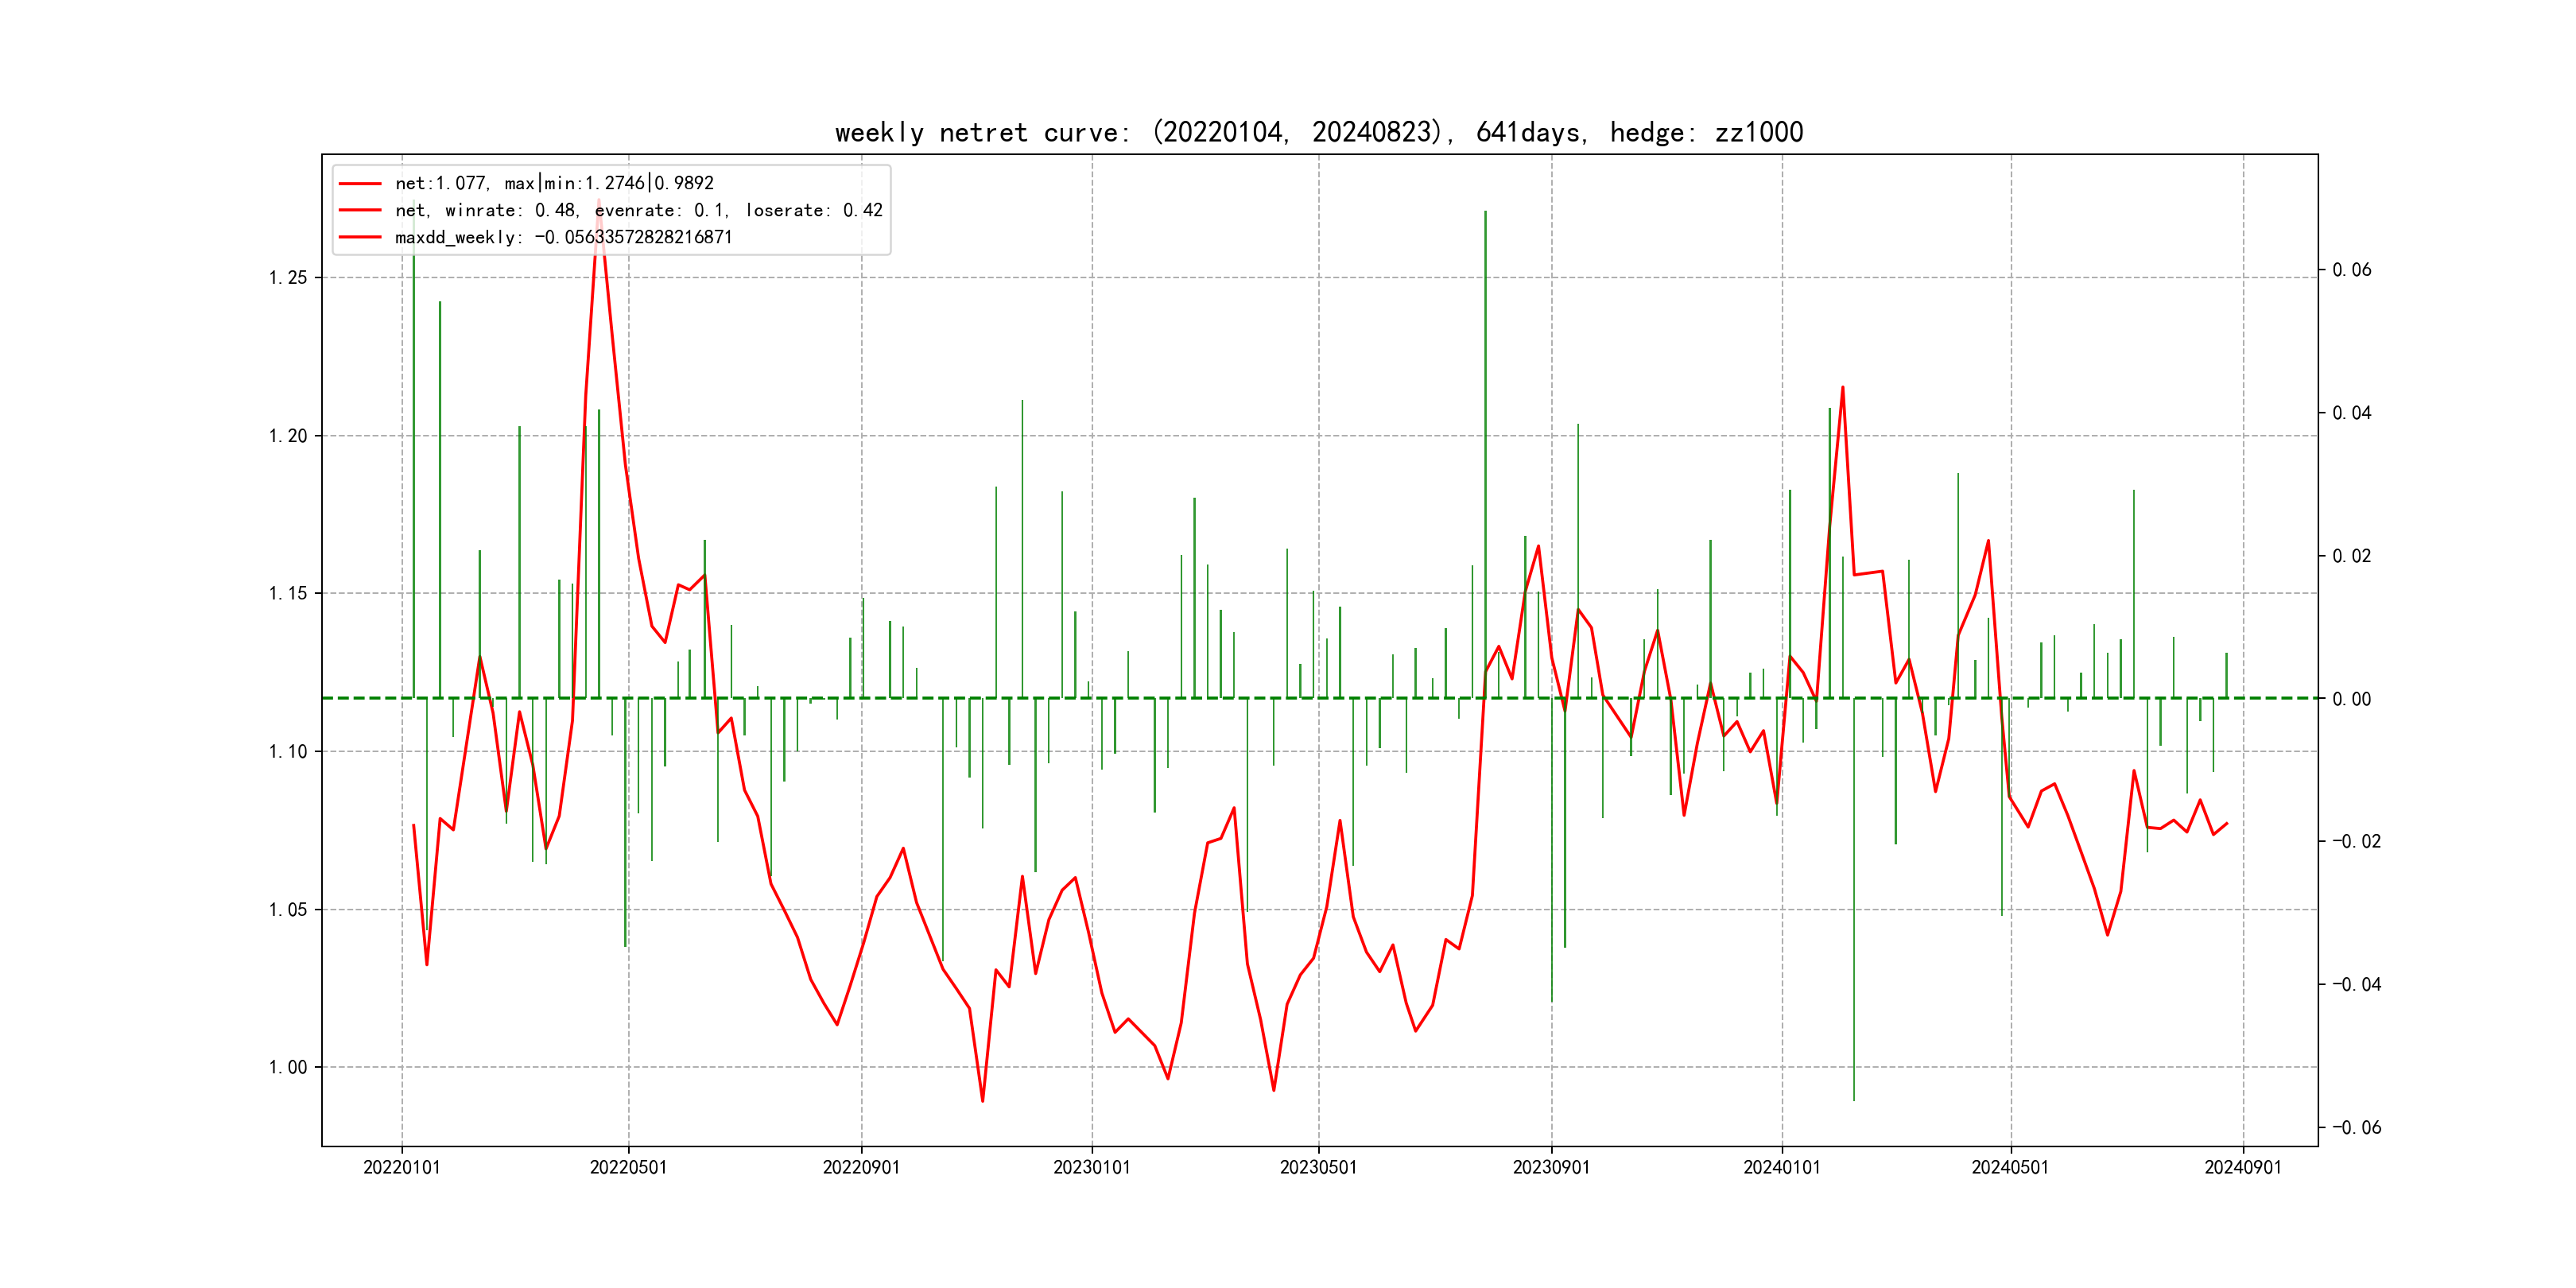Click the 20220101 x-axis date label
This screenshot has height=1288, width=2576.
point(401,1168)
